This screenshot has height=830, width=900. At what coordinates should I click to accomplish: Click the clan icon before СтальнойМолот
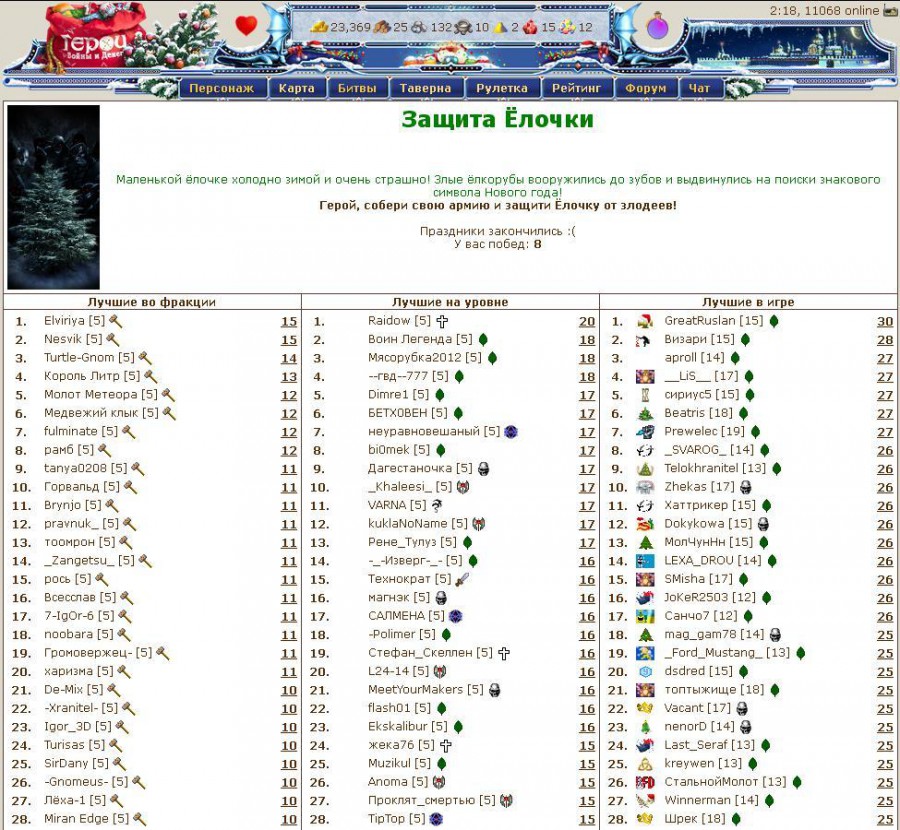[x=646, y=782]
